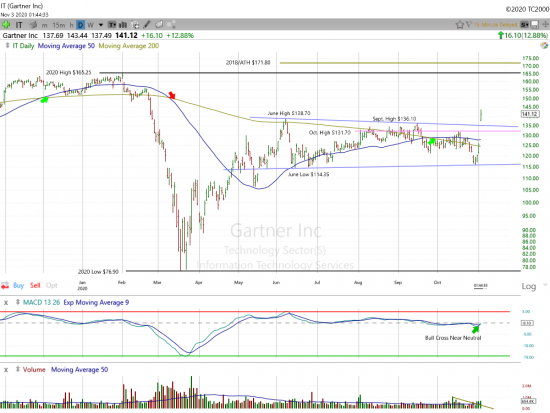The width and height of the screenshot is (550, 413).
Task: Click the Volume pane mover arrows
Action: point(18,369)
